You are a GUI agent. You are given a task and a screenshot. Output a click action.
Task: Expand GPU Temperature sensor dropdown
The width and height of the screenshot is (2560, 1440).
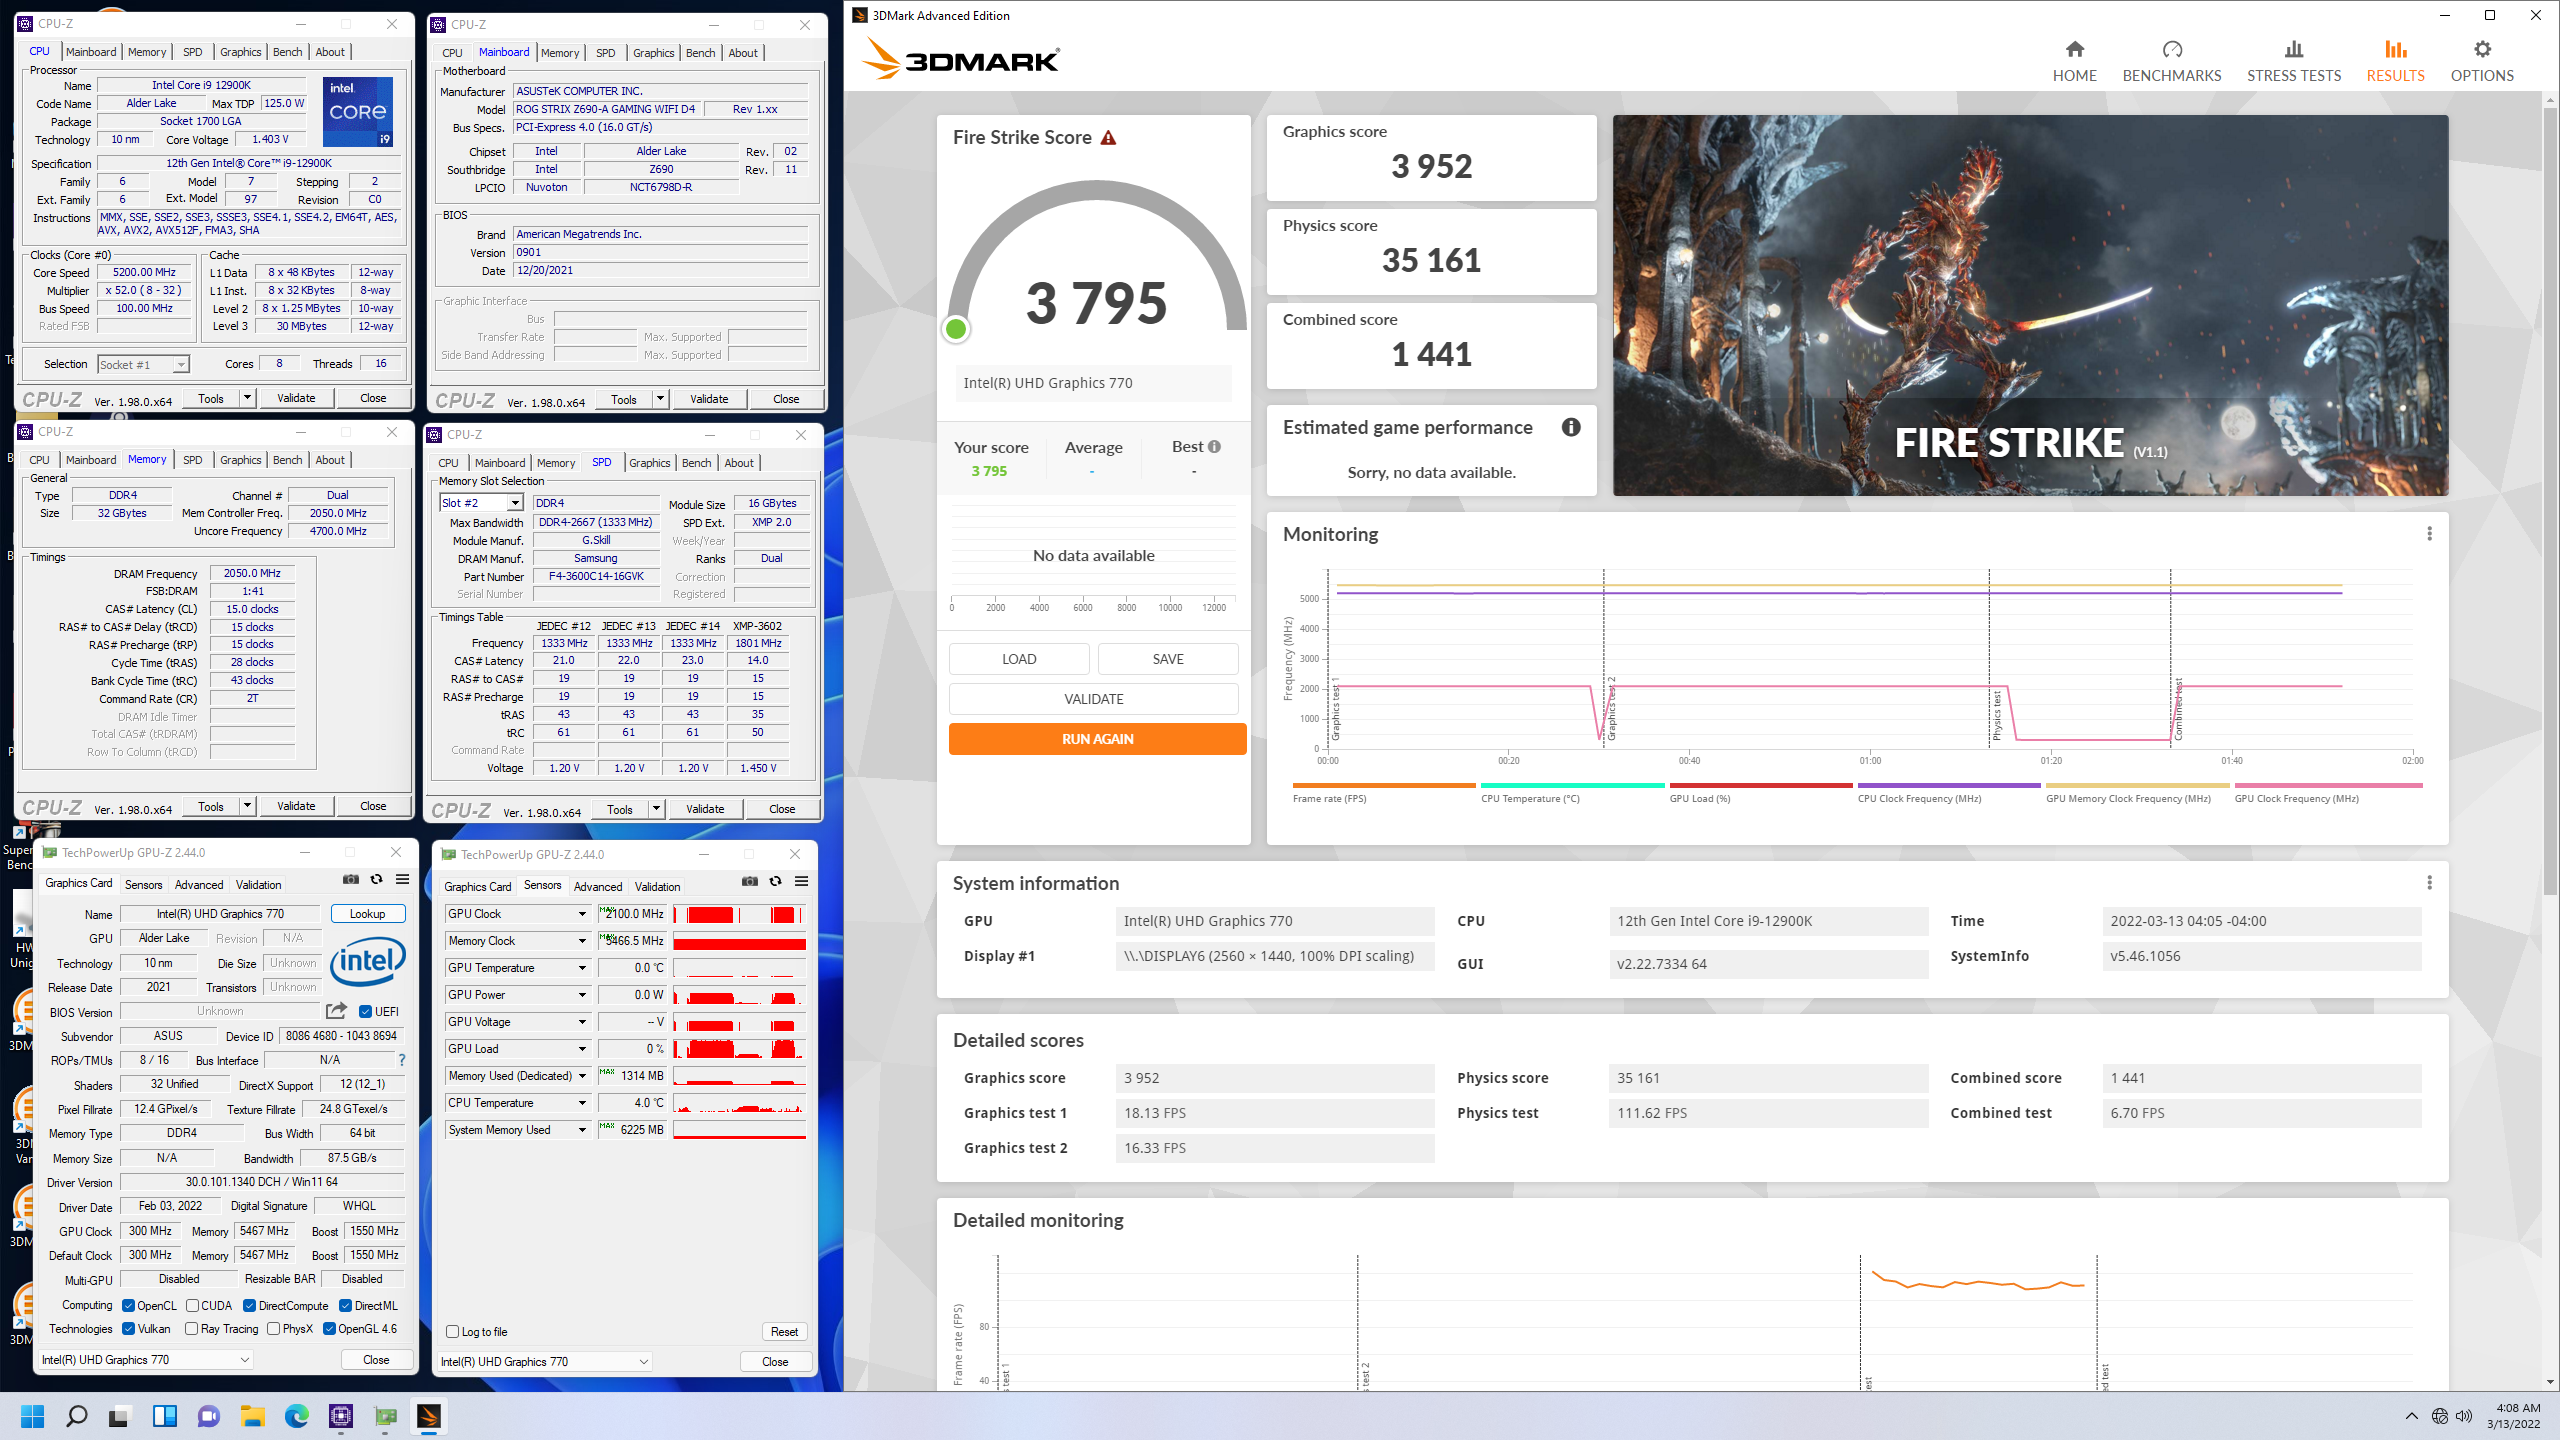582,968
